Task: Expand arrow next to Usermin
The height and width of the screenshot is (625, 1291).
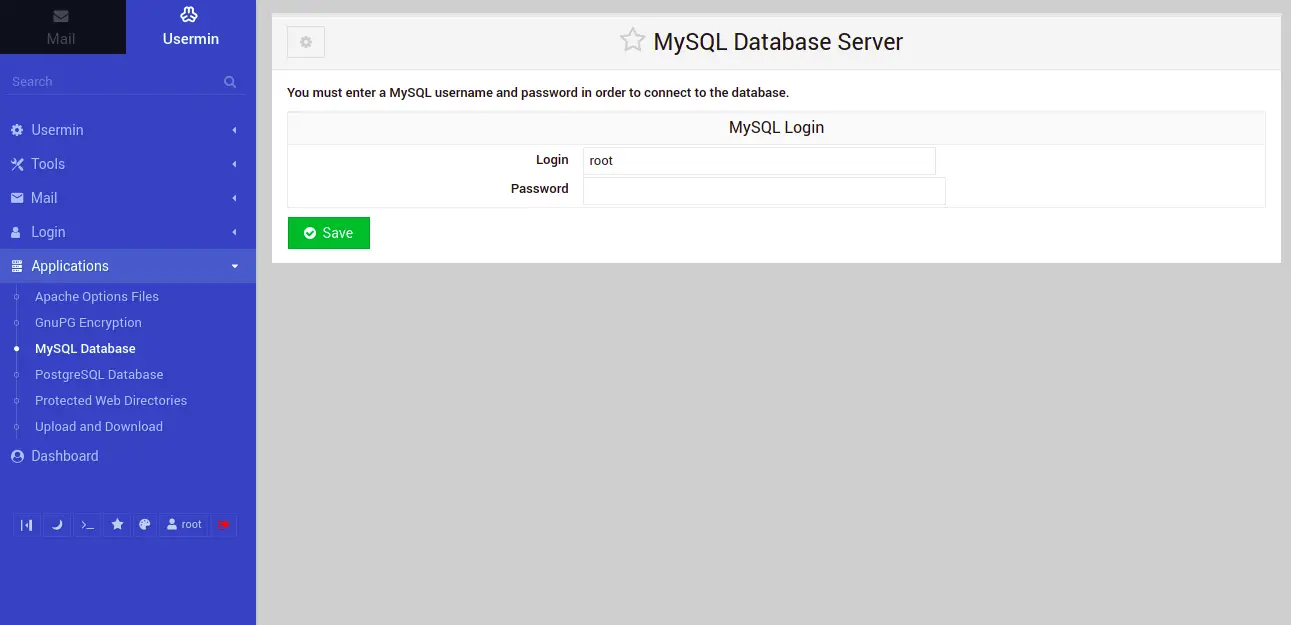Action: click(235, 130)
